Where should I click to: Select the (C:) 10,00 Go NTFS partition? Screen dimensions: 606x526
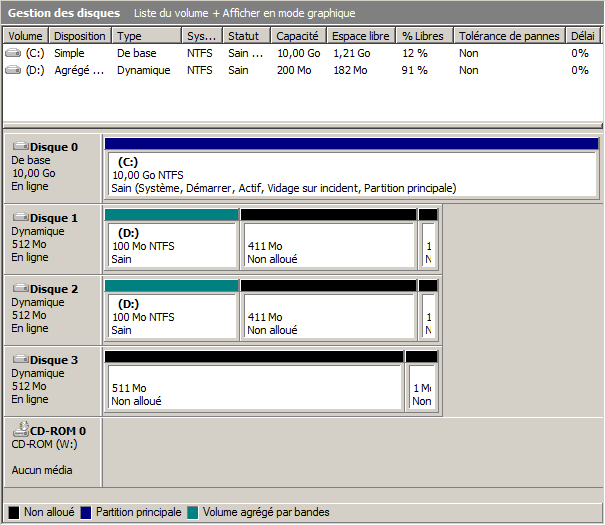point(350,174)
